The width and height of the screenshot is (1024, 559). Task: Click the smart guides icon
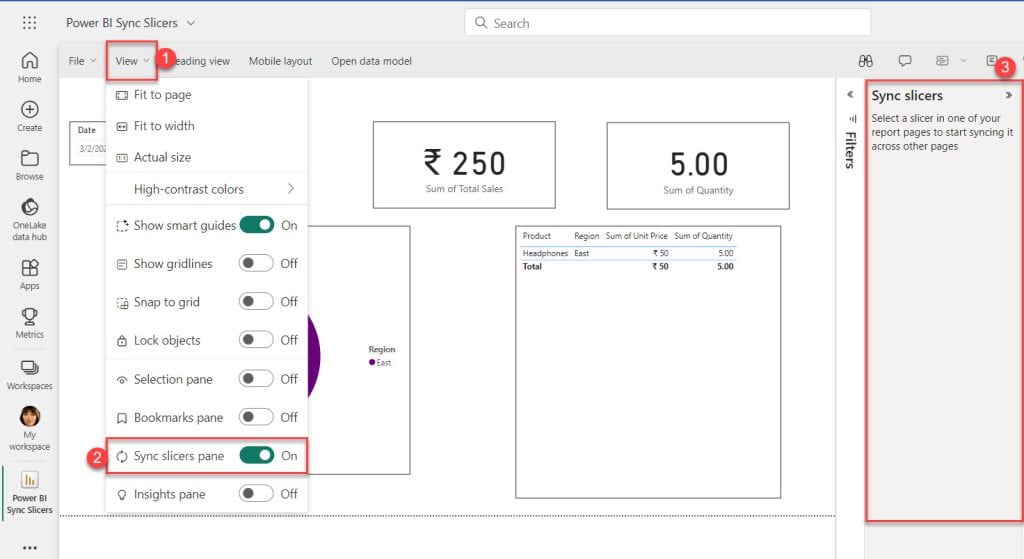coord(122,226)
